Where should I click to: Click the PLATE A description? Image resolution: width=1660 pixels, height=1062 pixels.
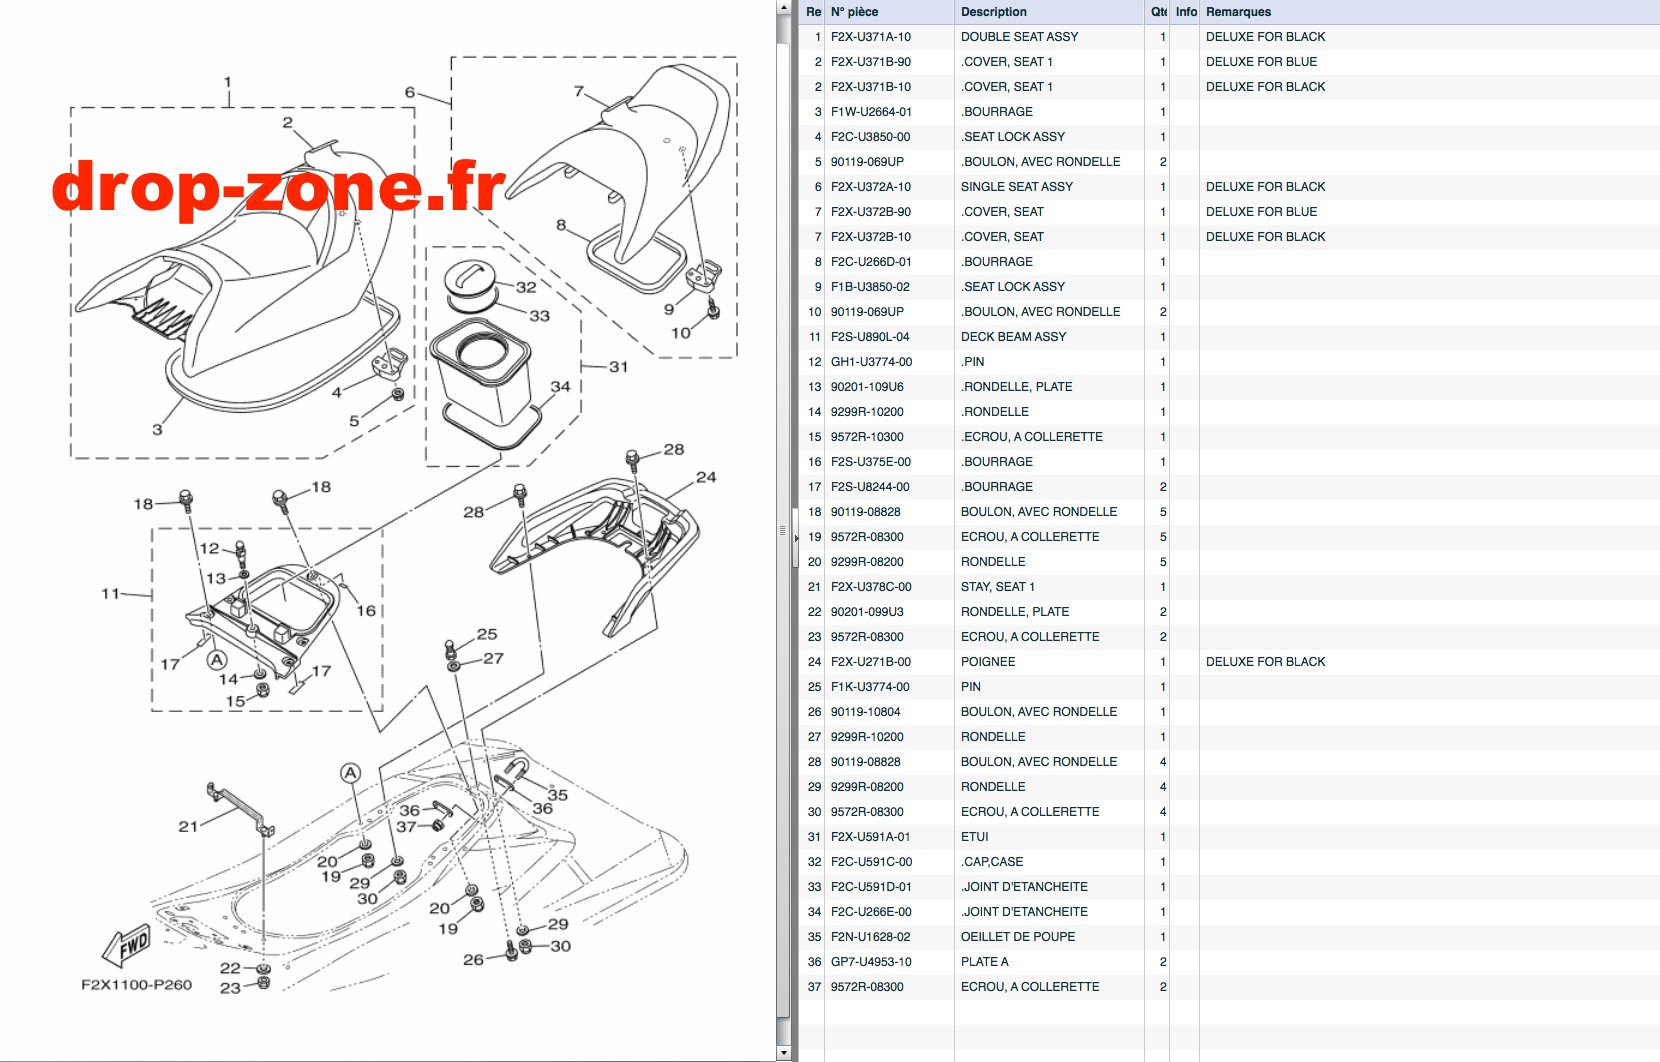click(984, 962)
